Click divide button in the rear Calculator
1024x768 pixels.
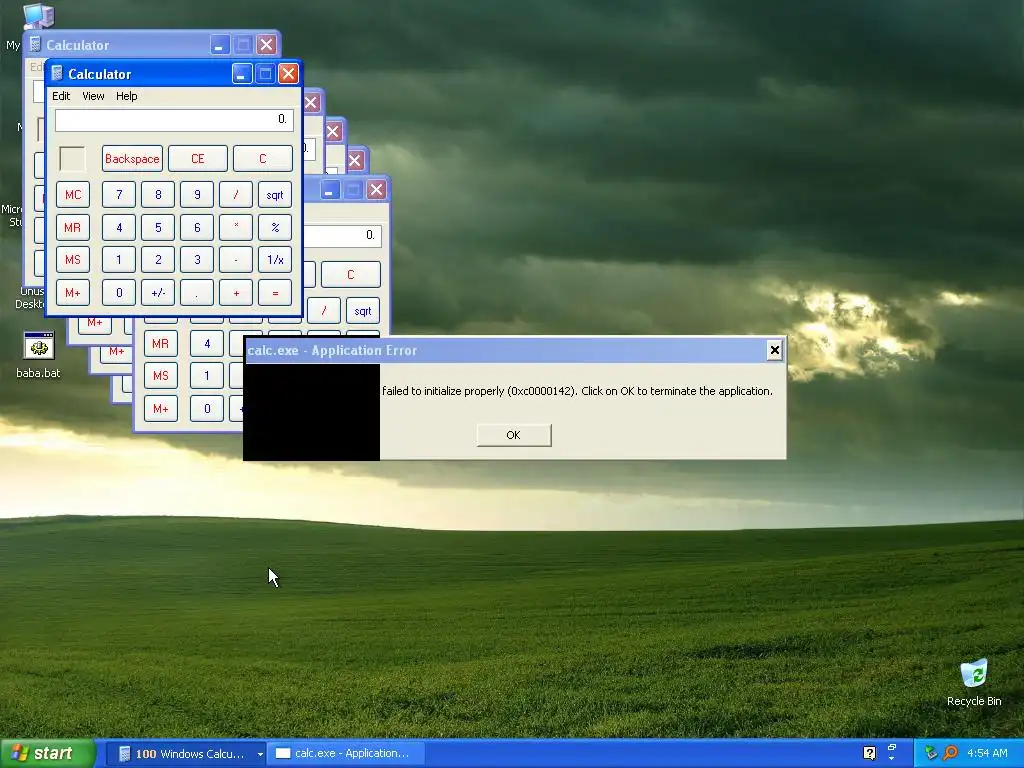coord(324,311)
